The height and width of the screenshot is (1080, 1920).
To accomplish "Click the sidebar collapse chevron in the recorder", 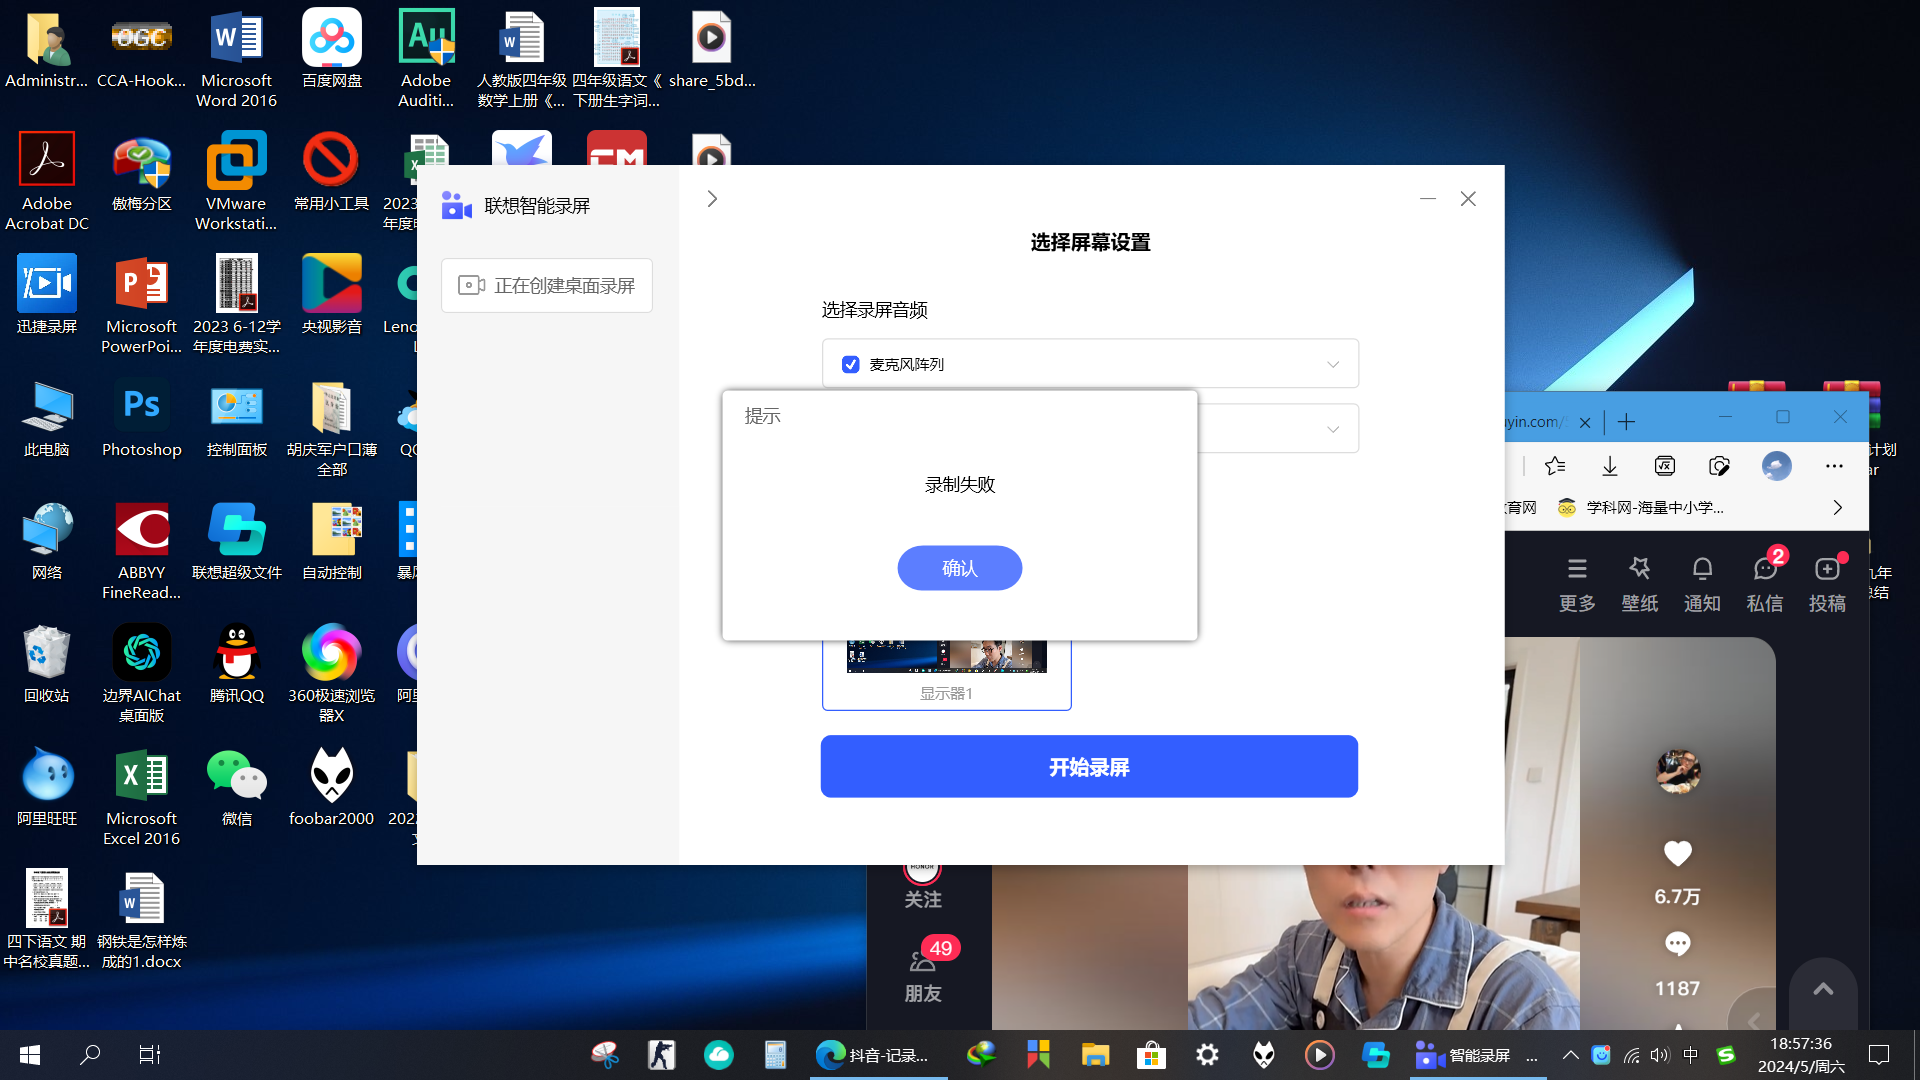I will pos(712,199).
